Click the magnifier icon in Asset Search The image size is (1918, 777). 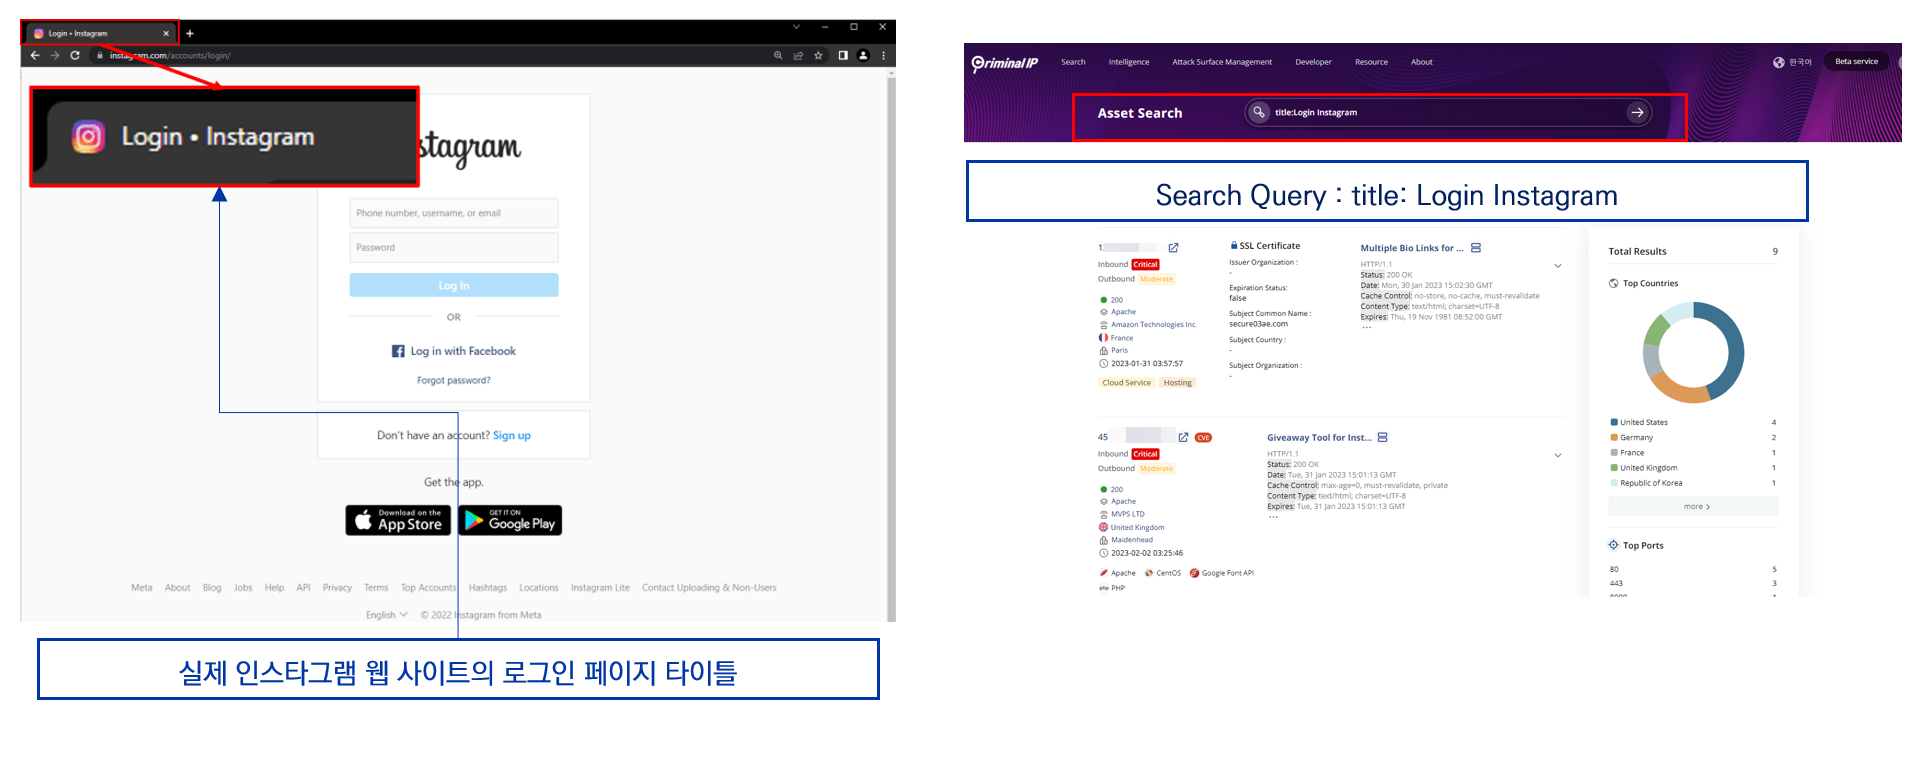[x=1259, y=112]
